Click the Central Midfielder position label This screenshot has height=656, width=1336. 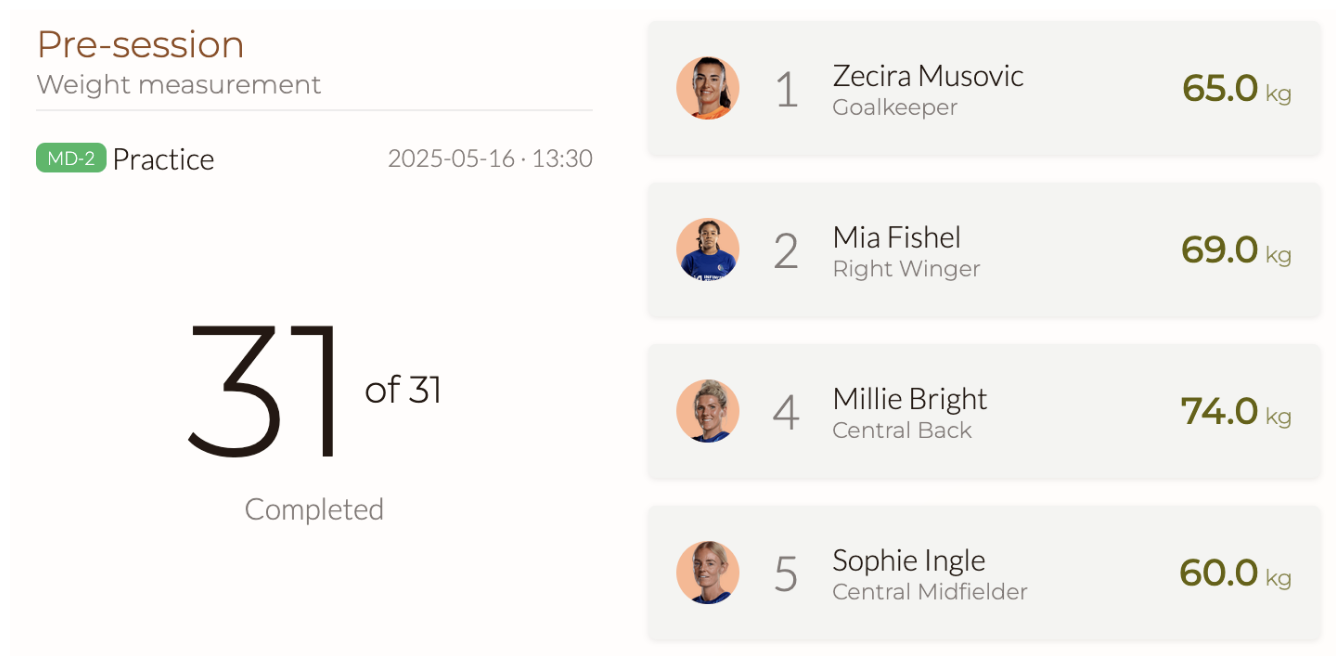930,591
